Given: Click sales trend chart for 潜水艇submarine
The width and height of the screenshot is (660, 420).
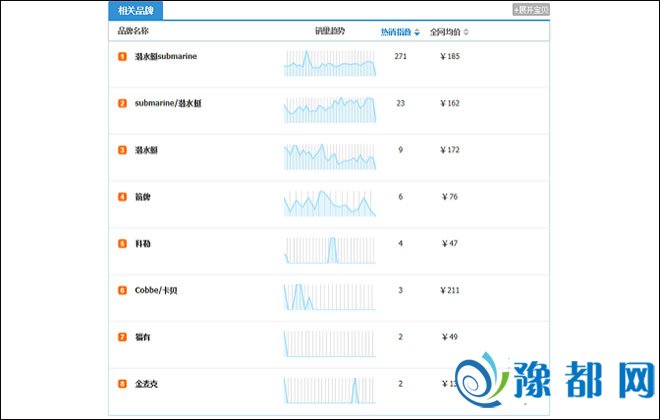Looking at the screenshot, I should pos(330,63).
